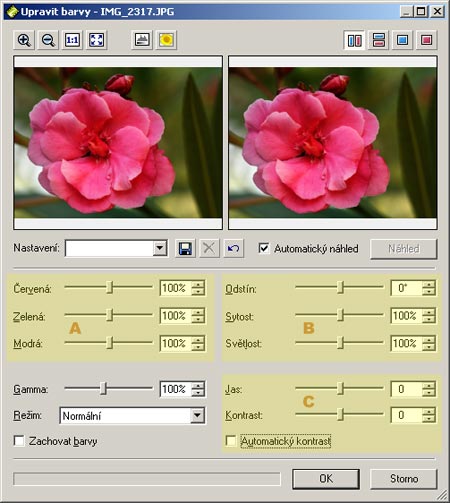Close the Upravit barvy dialog window

click(437, 12)
